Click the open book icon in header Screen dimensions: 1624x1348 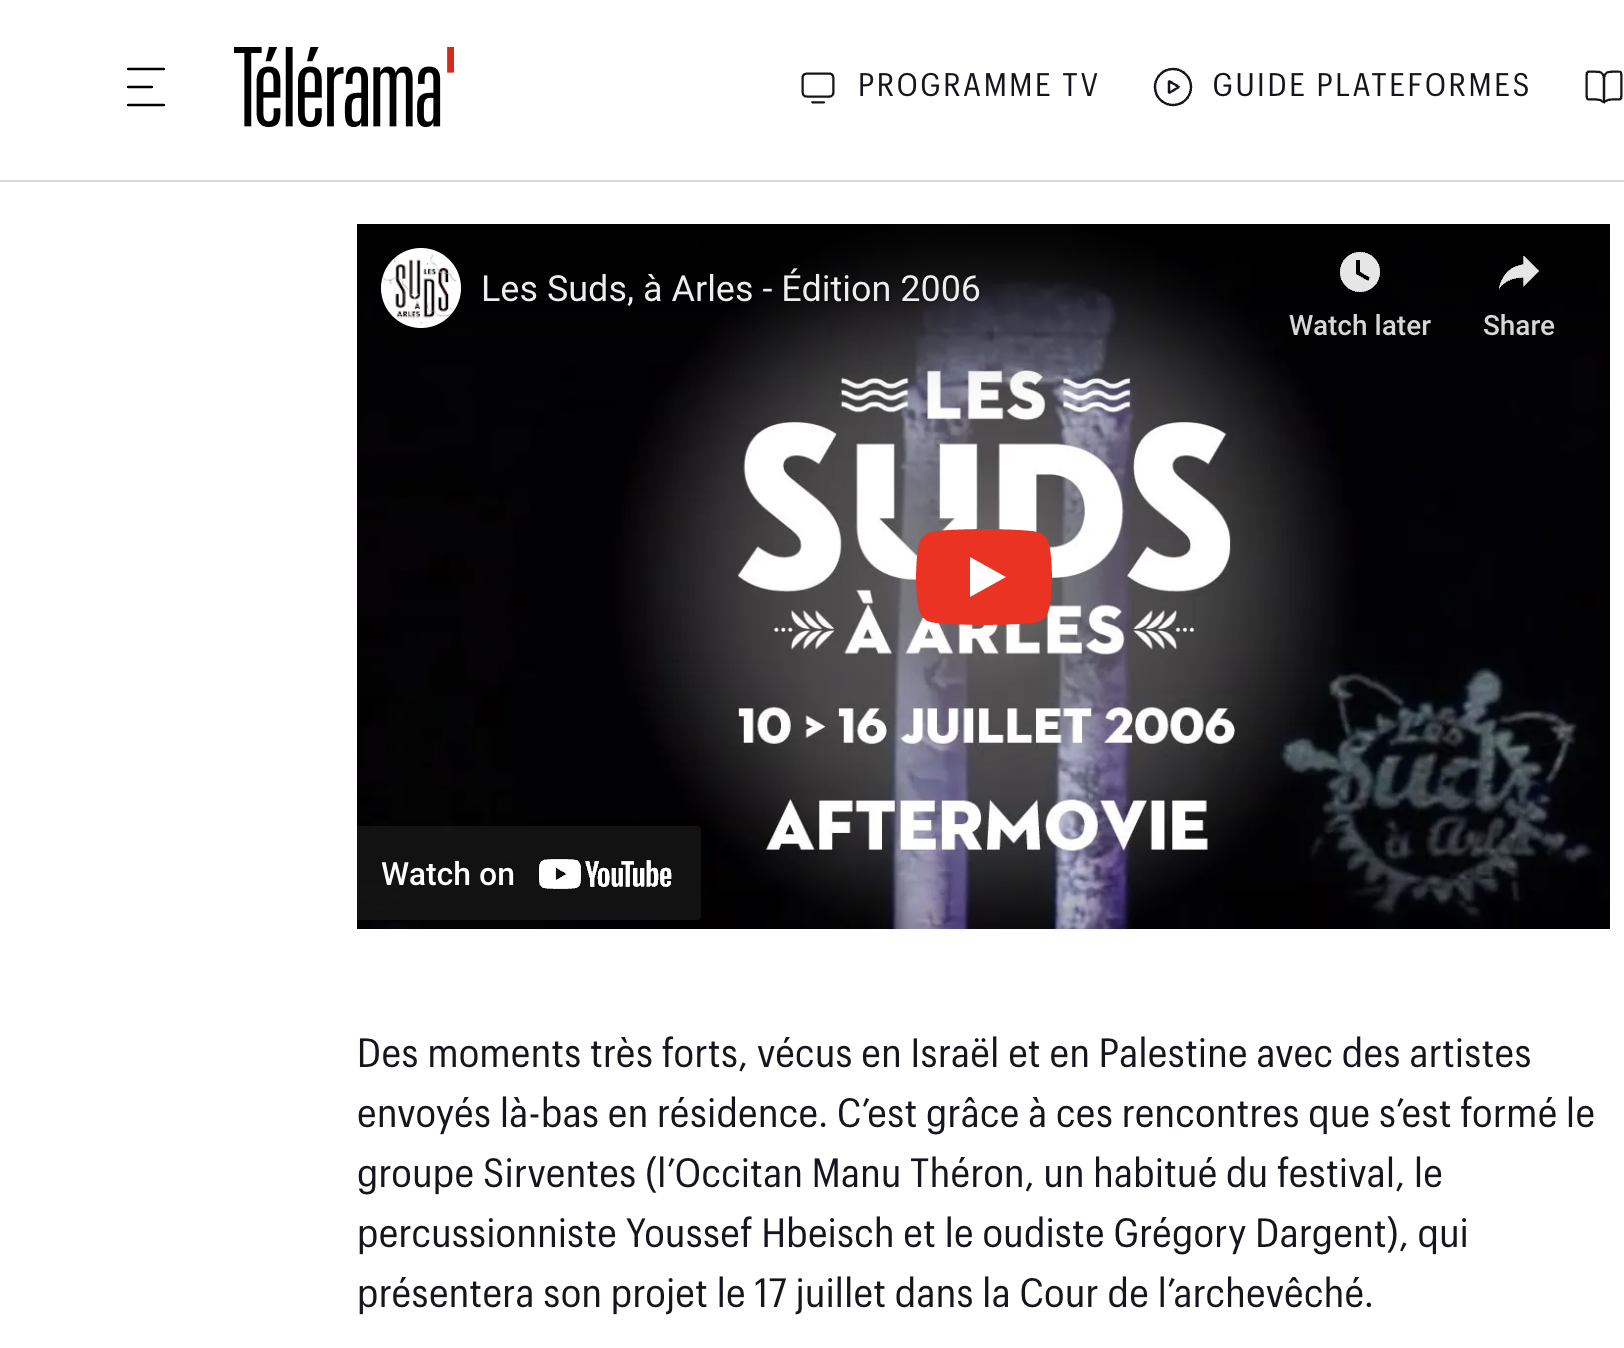[1604, 87]
